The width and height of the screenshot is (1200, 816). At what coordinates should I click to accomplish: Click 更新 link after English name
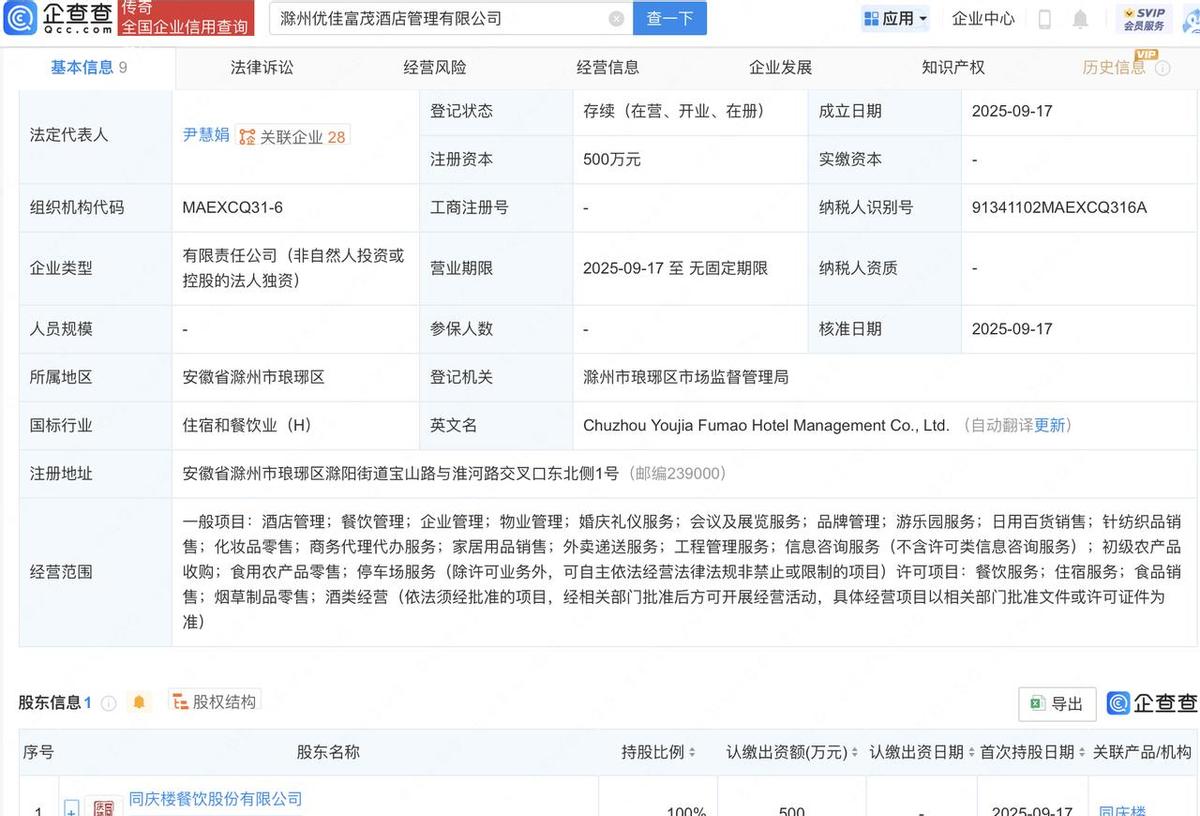click(x=1050, y=425)
